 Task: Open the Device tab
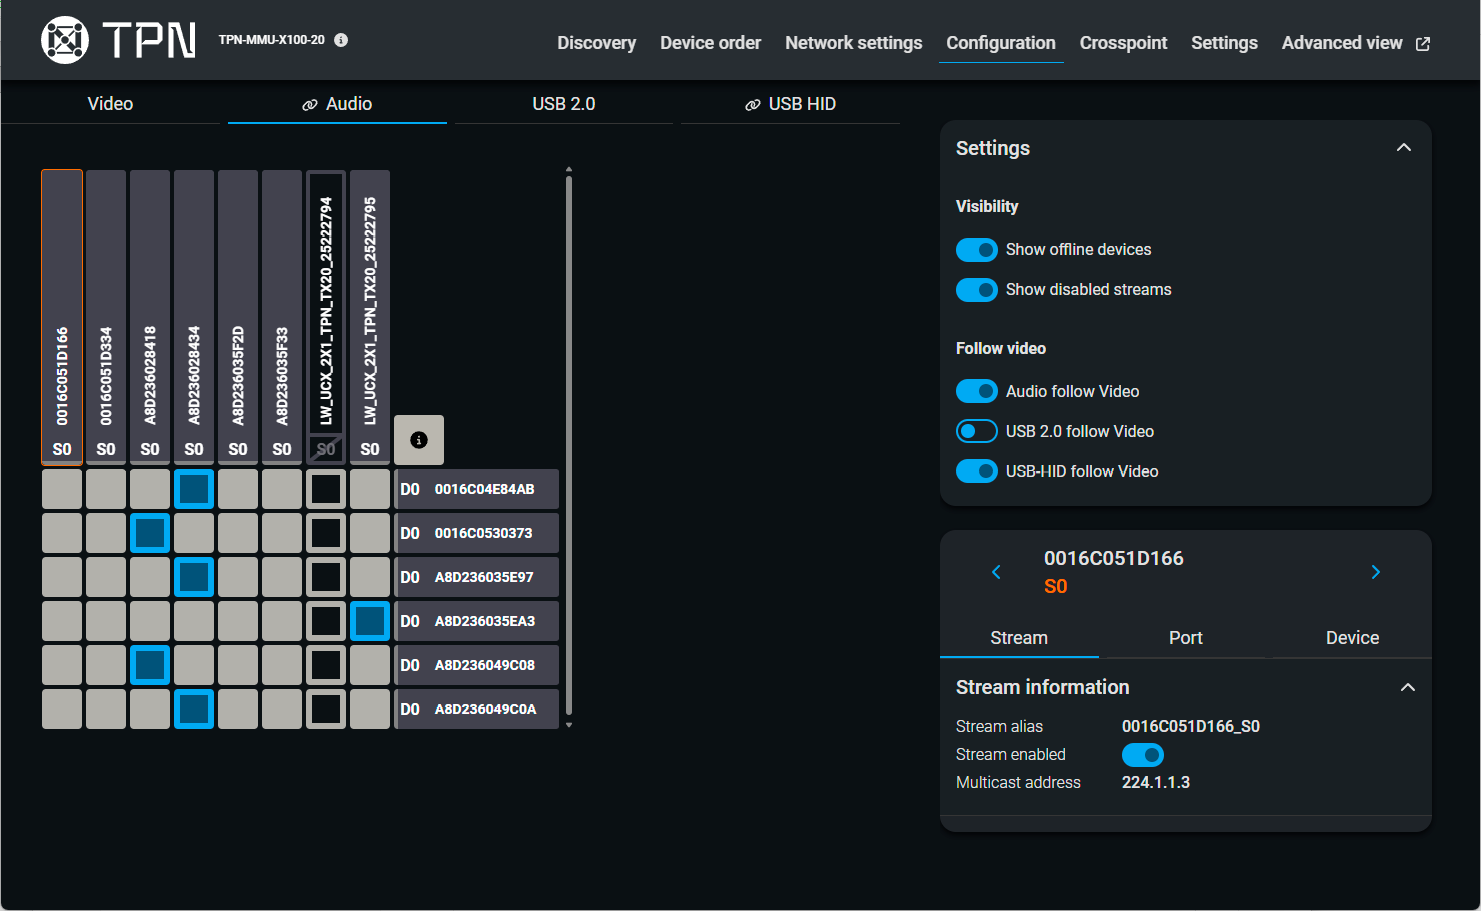pyautogui.click(x=1352, y=638)
